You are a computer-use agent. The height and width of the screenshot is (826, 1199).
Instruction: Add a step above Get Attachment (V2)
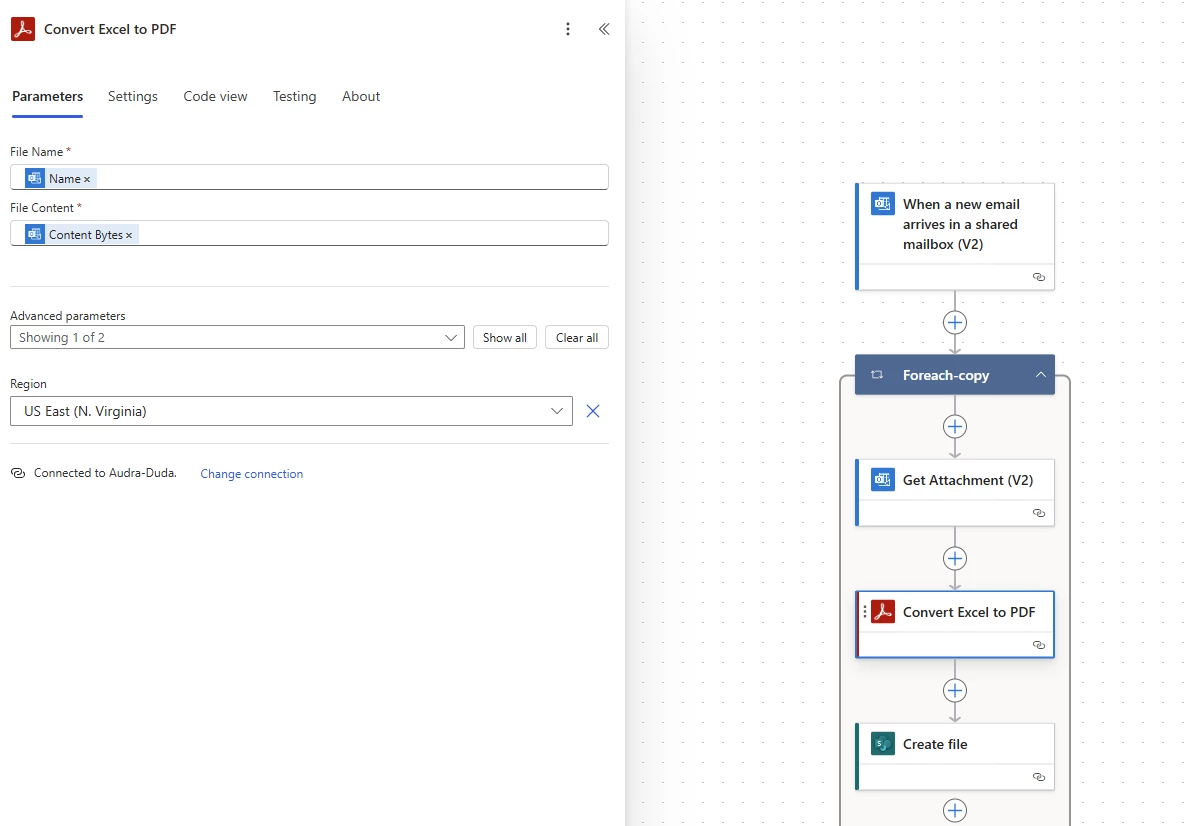(x=954, y=426)
